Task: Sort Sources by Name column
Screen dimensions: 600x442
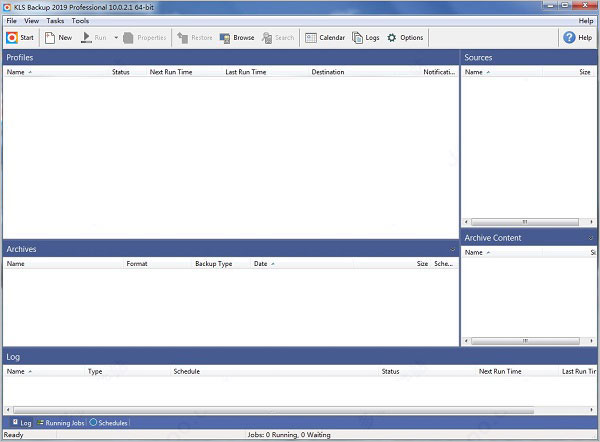Action: pyautogui.click(x=501, y=72)
